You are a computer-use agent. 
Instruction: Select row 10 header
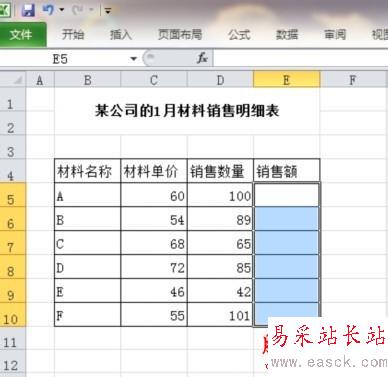(x=13, y=314)
